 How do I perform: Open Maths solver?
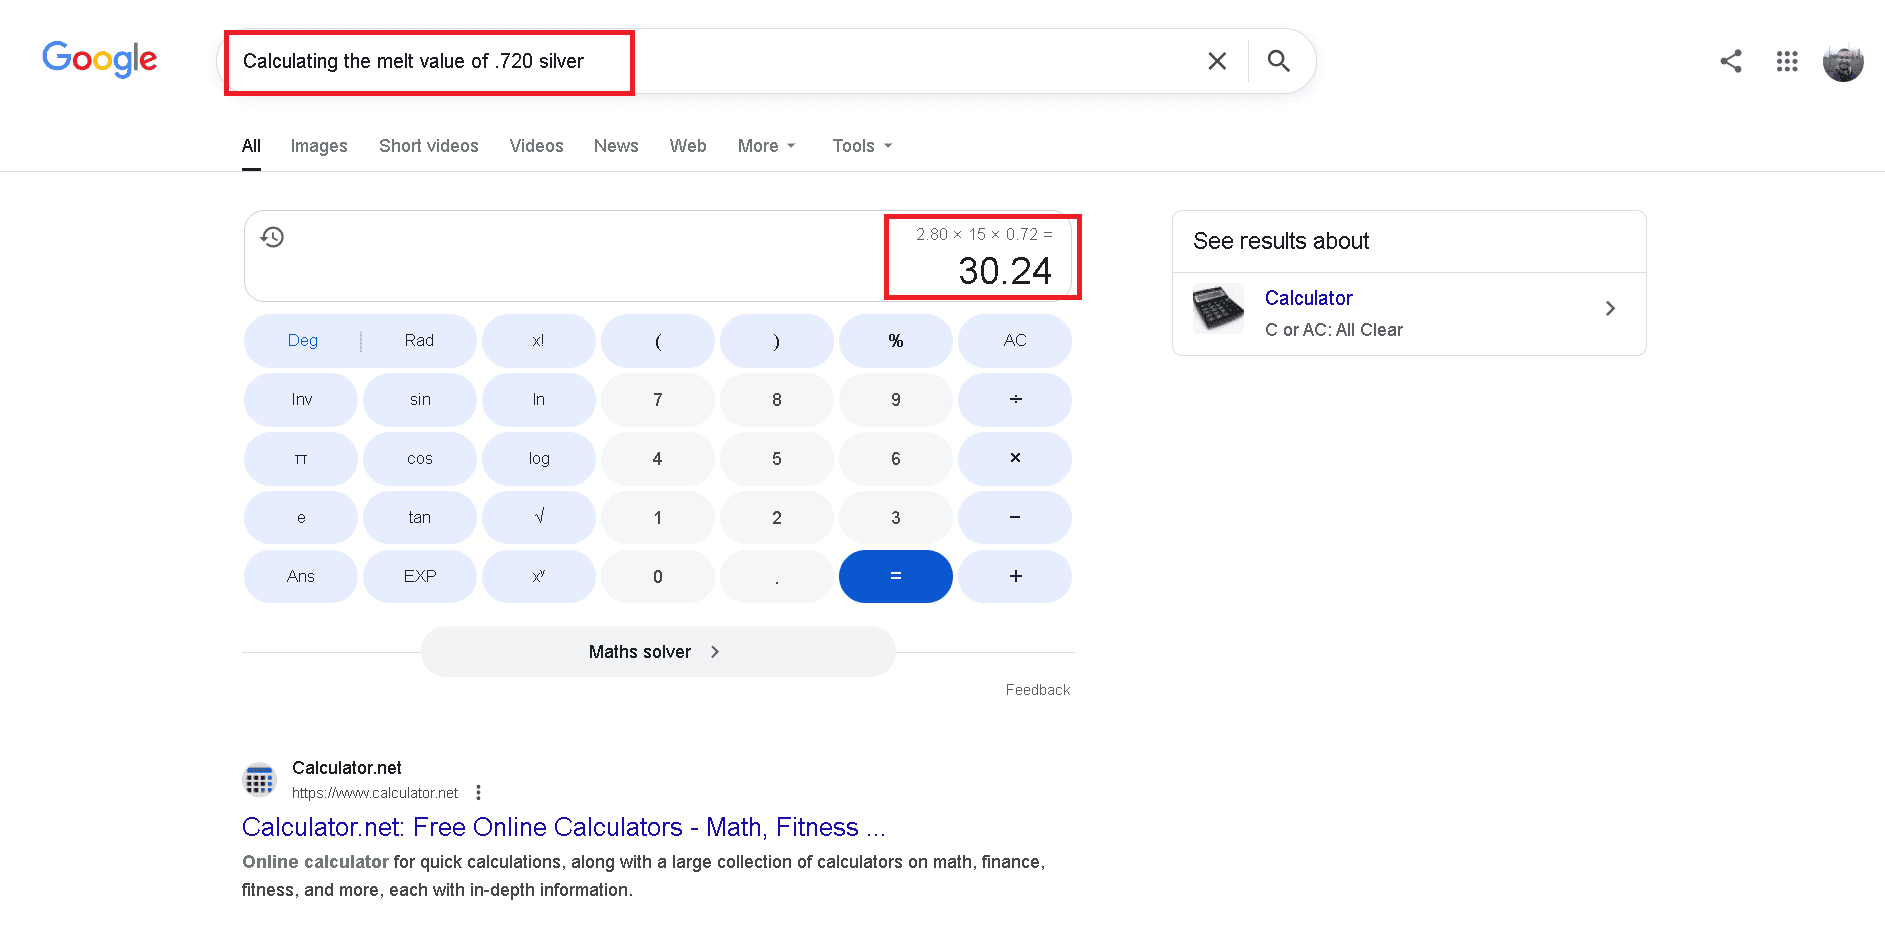(657, 651)
